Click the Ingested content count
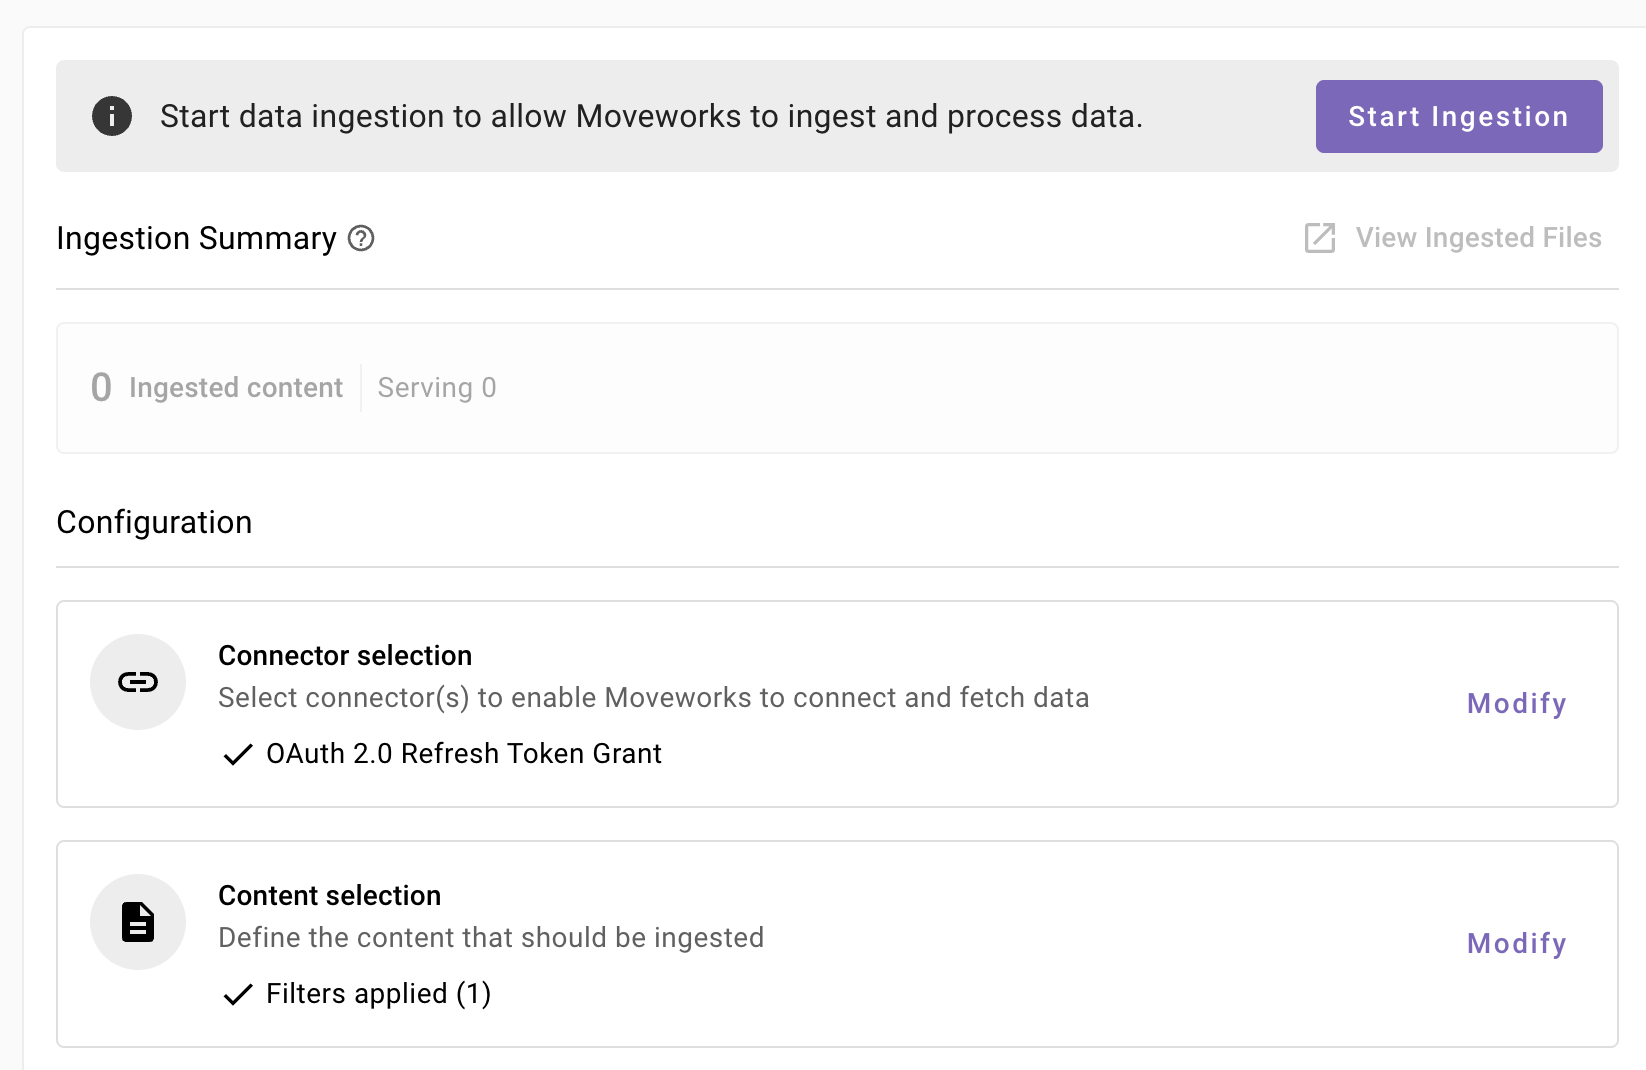This screenshot has width=1646, height=1070. click(101, 388)
